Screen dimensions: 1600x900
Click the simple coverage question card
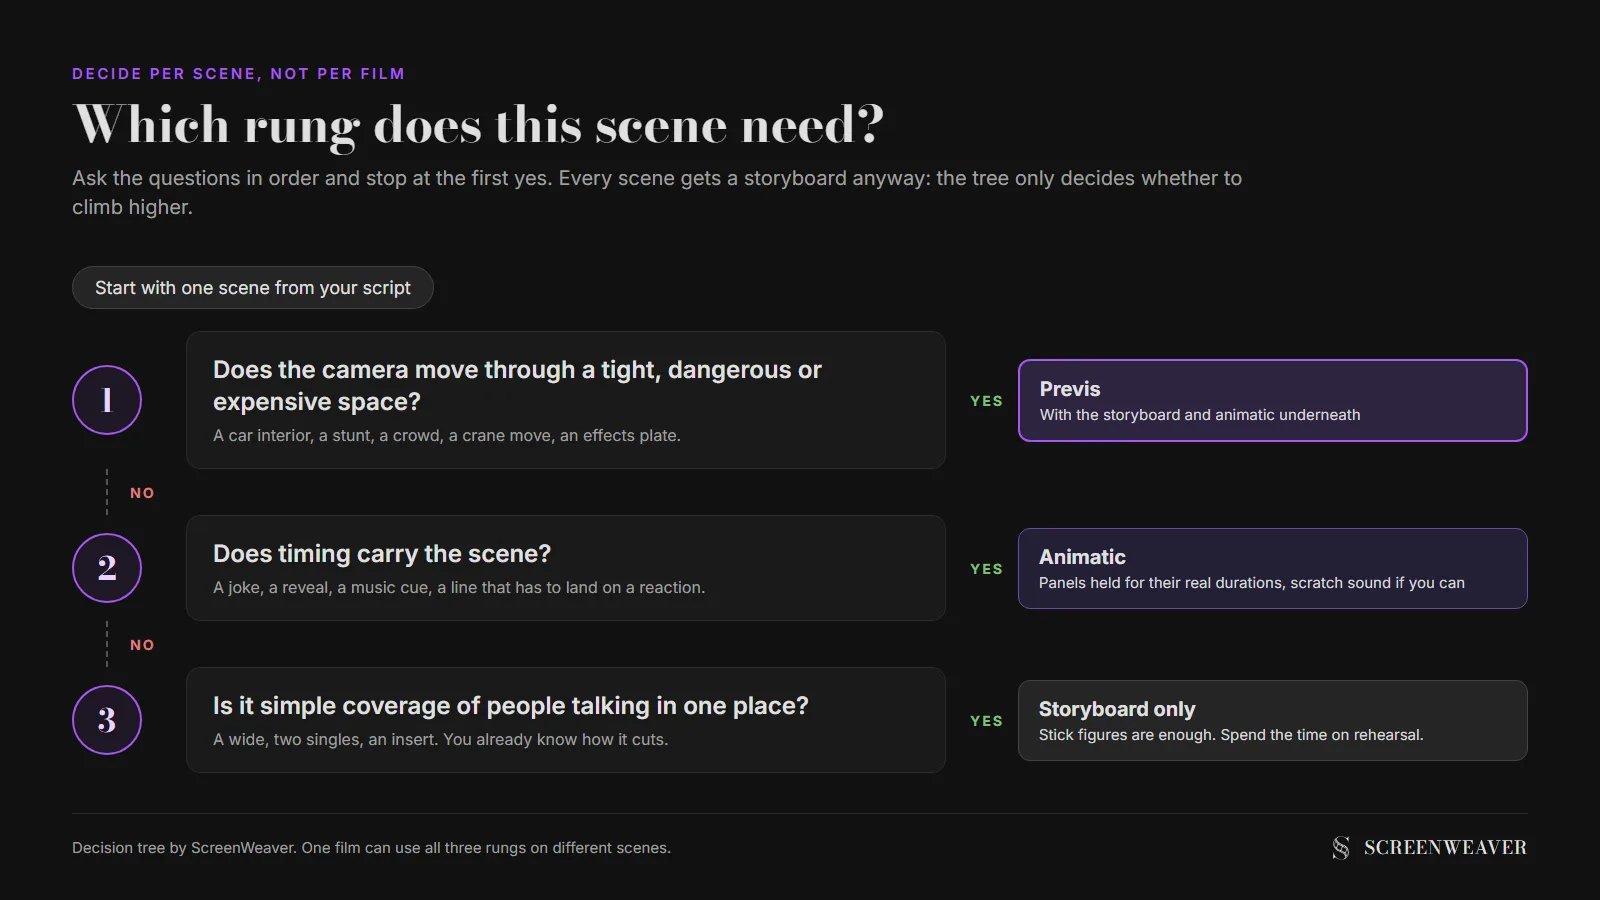[x=566, y=720]
